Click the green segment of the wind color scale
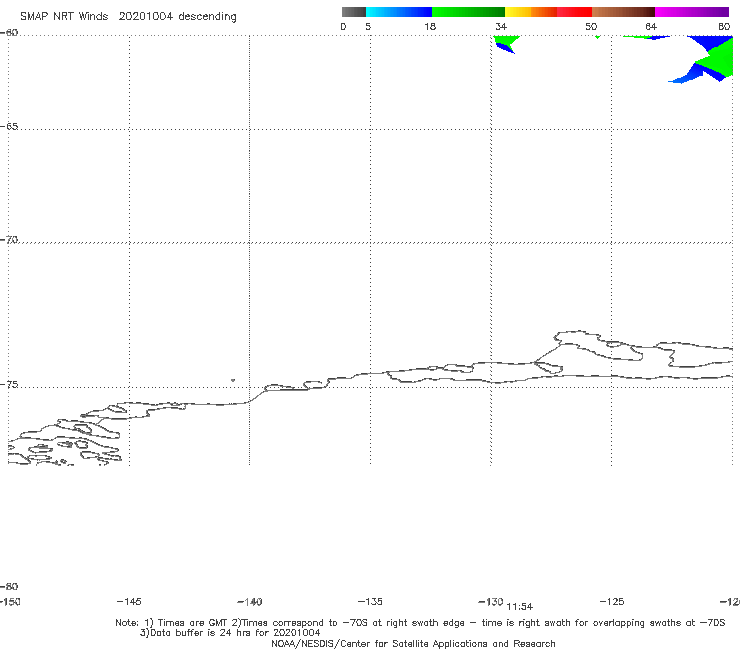Image resolution: width=740 pixels, height=650 pixels. (468, 12)
